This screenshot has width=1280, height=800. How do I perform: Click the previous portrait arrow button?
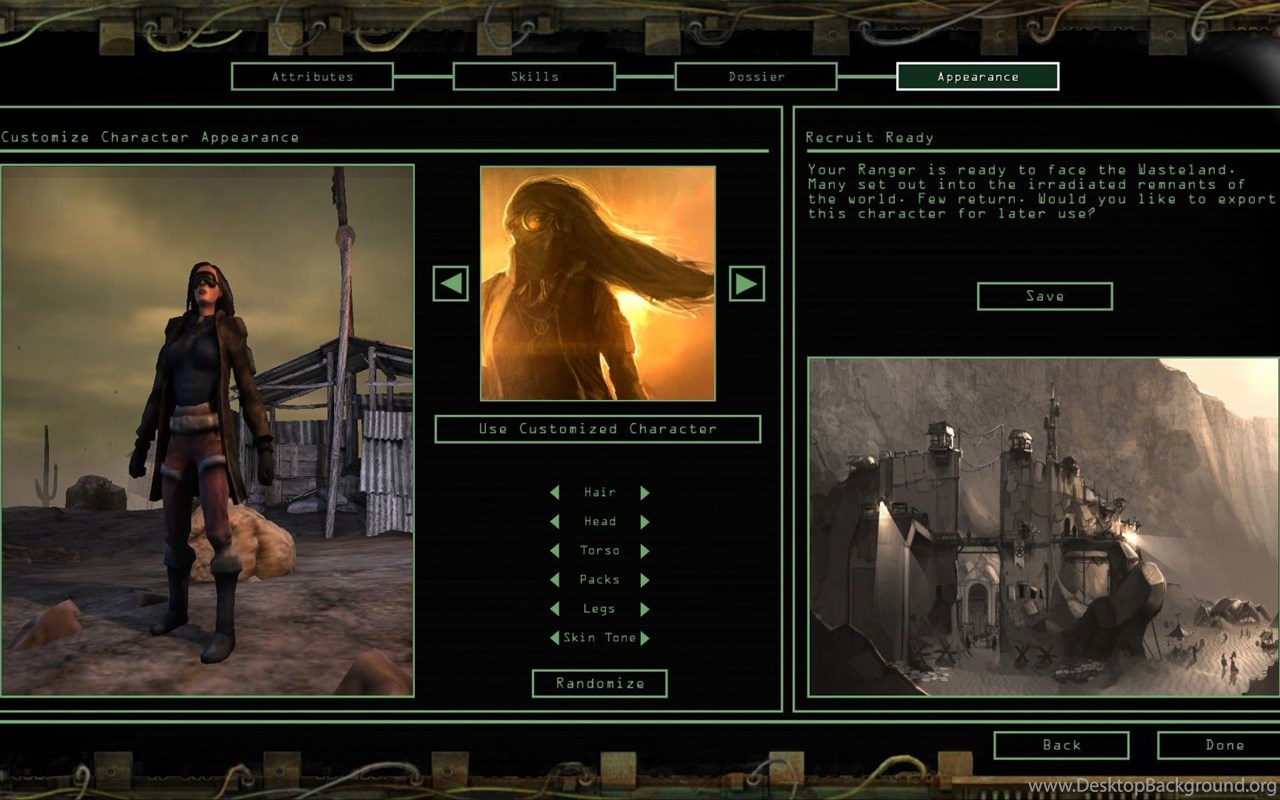click(450, 284)
